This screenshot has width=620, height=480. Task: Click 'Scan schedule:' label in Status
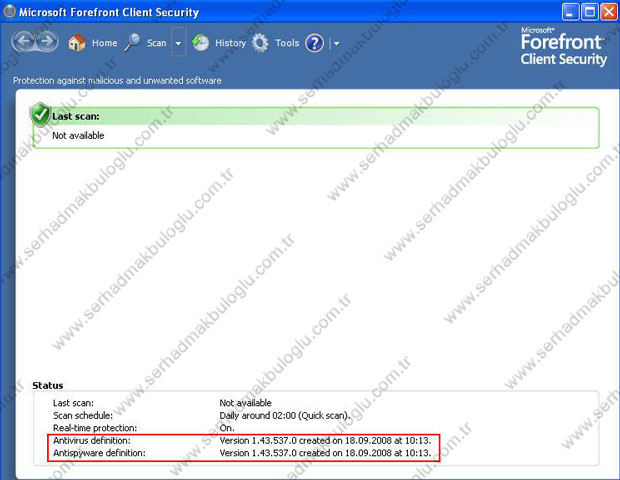coord(83,416)
